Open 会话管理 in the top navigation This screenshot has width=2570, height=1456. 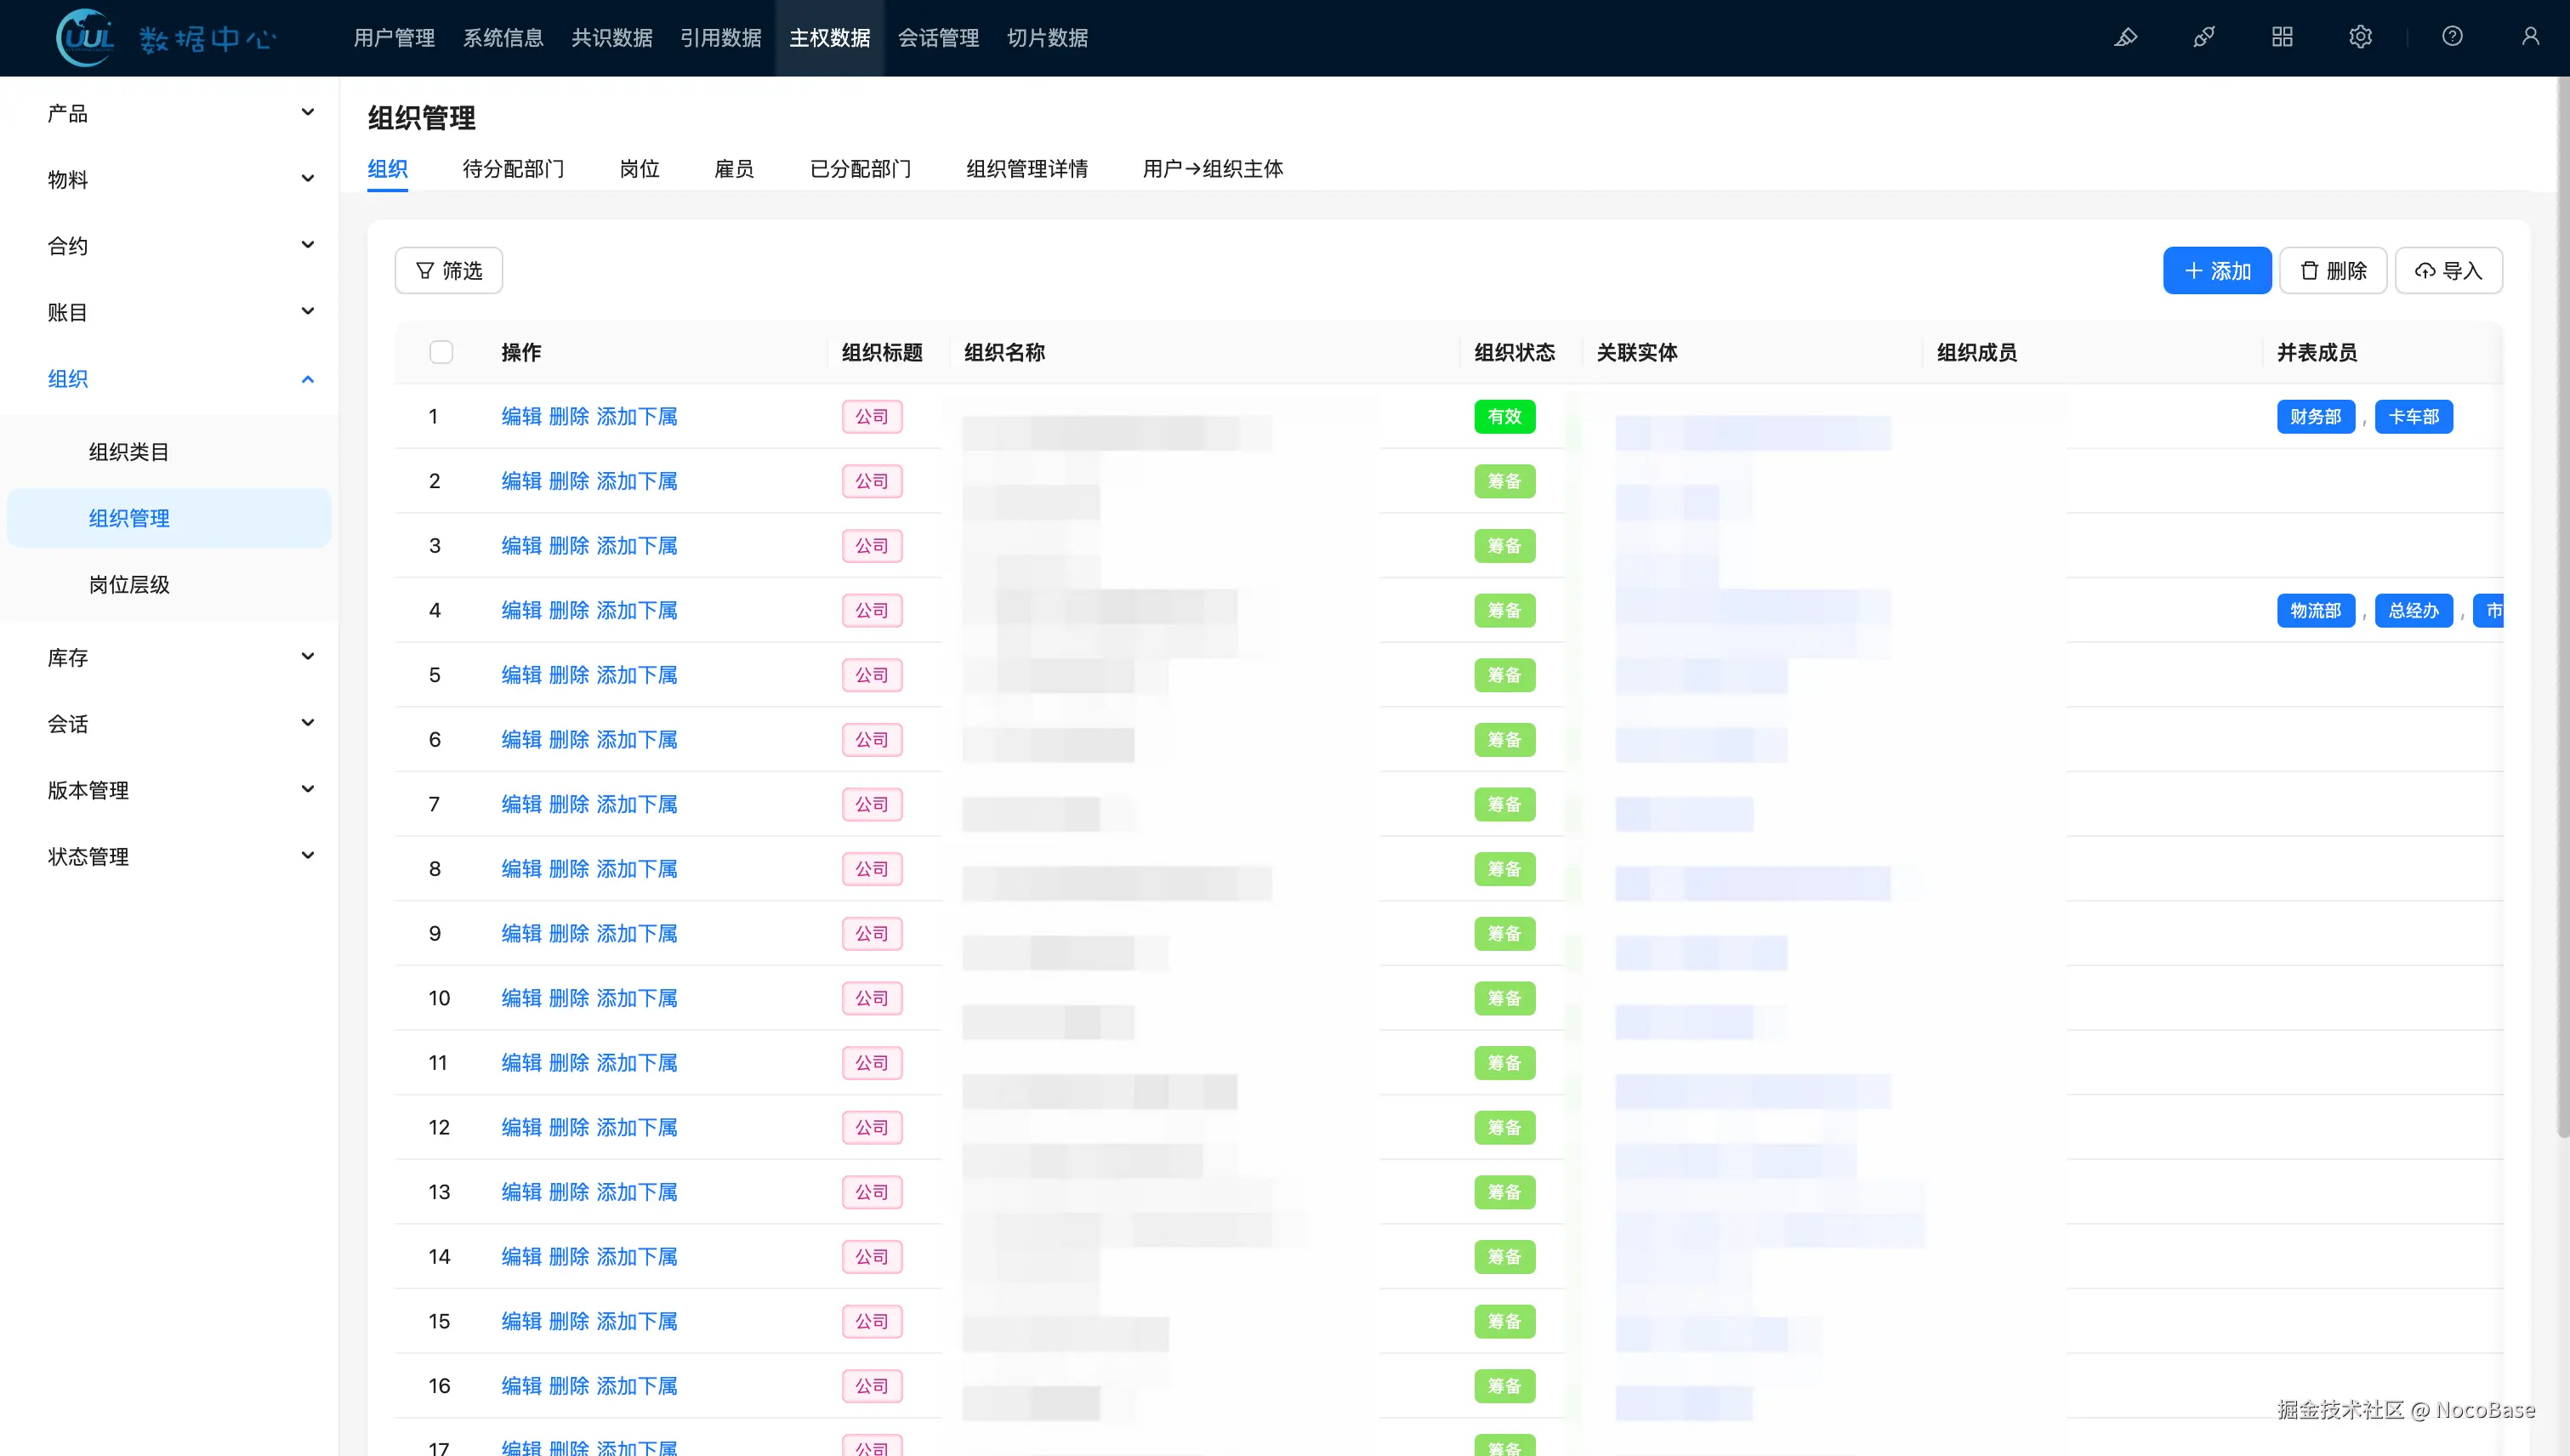938,38
